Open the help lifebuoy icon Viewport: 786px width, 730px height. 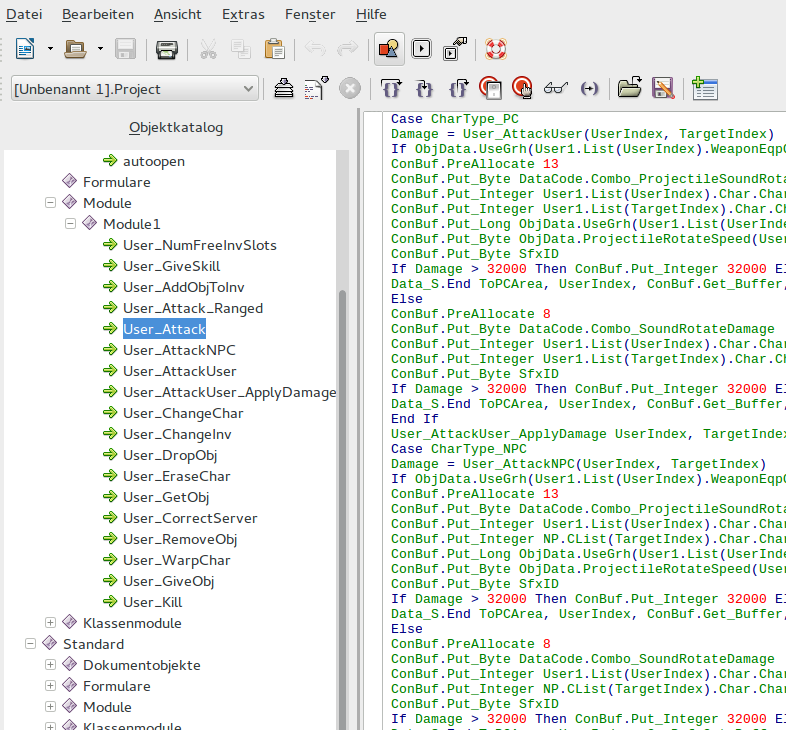pyautogui.click(x=496, y=49)
